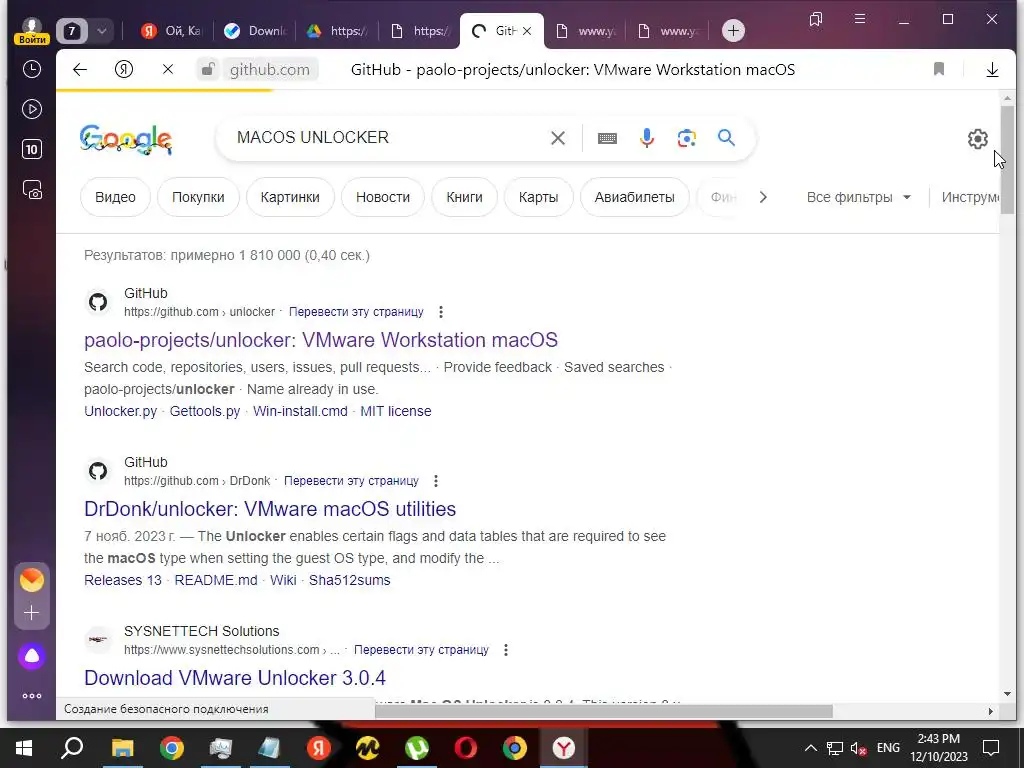Open the browser history clock icon in sidebar
1024x768 pixels.
click(x=31, y=69)
